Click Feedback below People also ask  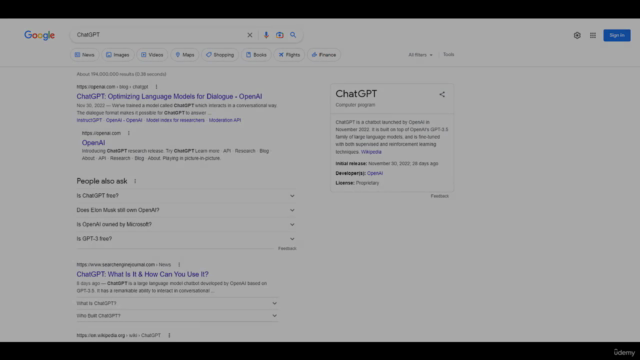pos(287,249)
